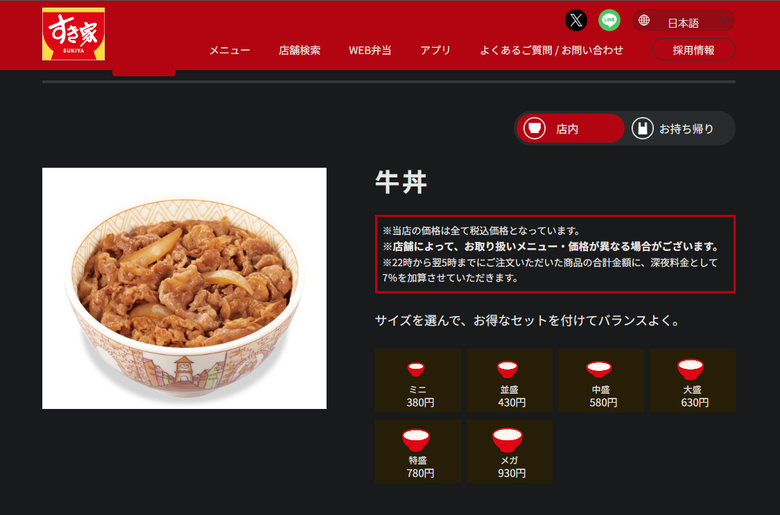
Task: Open the 店舗検索 navigation item
Action: pyautogui.click(x=299, y=50)
